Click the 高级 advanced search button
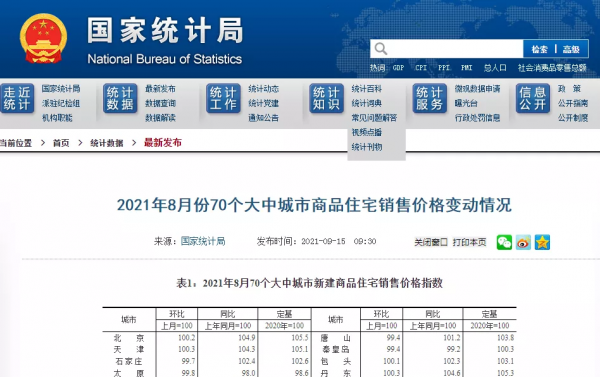Screen dimensions: 600x377 571,49
